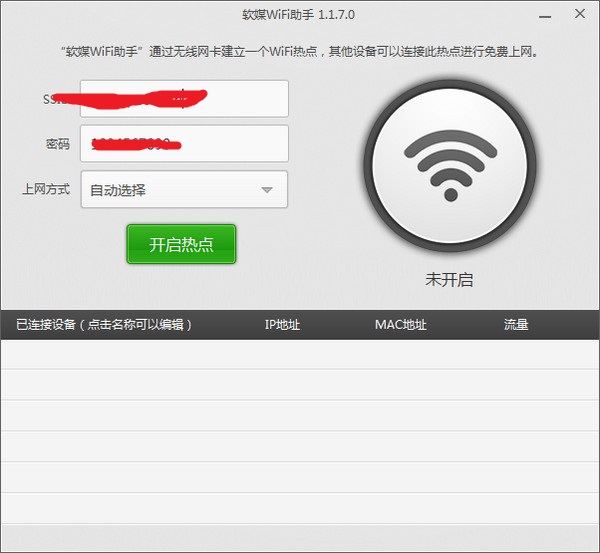The width and height of the screenshot is (600, 553).
Task: Minimize the 软媒WiFi助手 window
Action: (x=545, y=16)
